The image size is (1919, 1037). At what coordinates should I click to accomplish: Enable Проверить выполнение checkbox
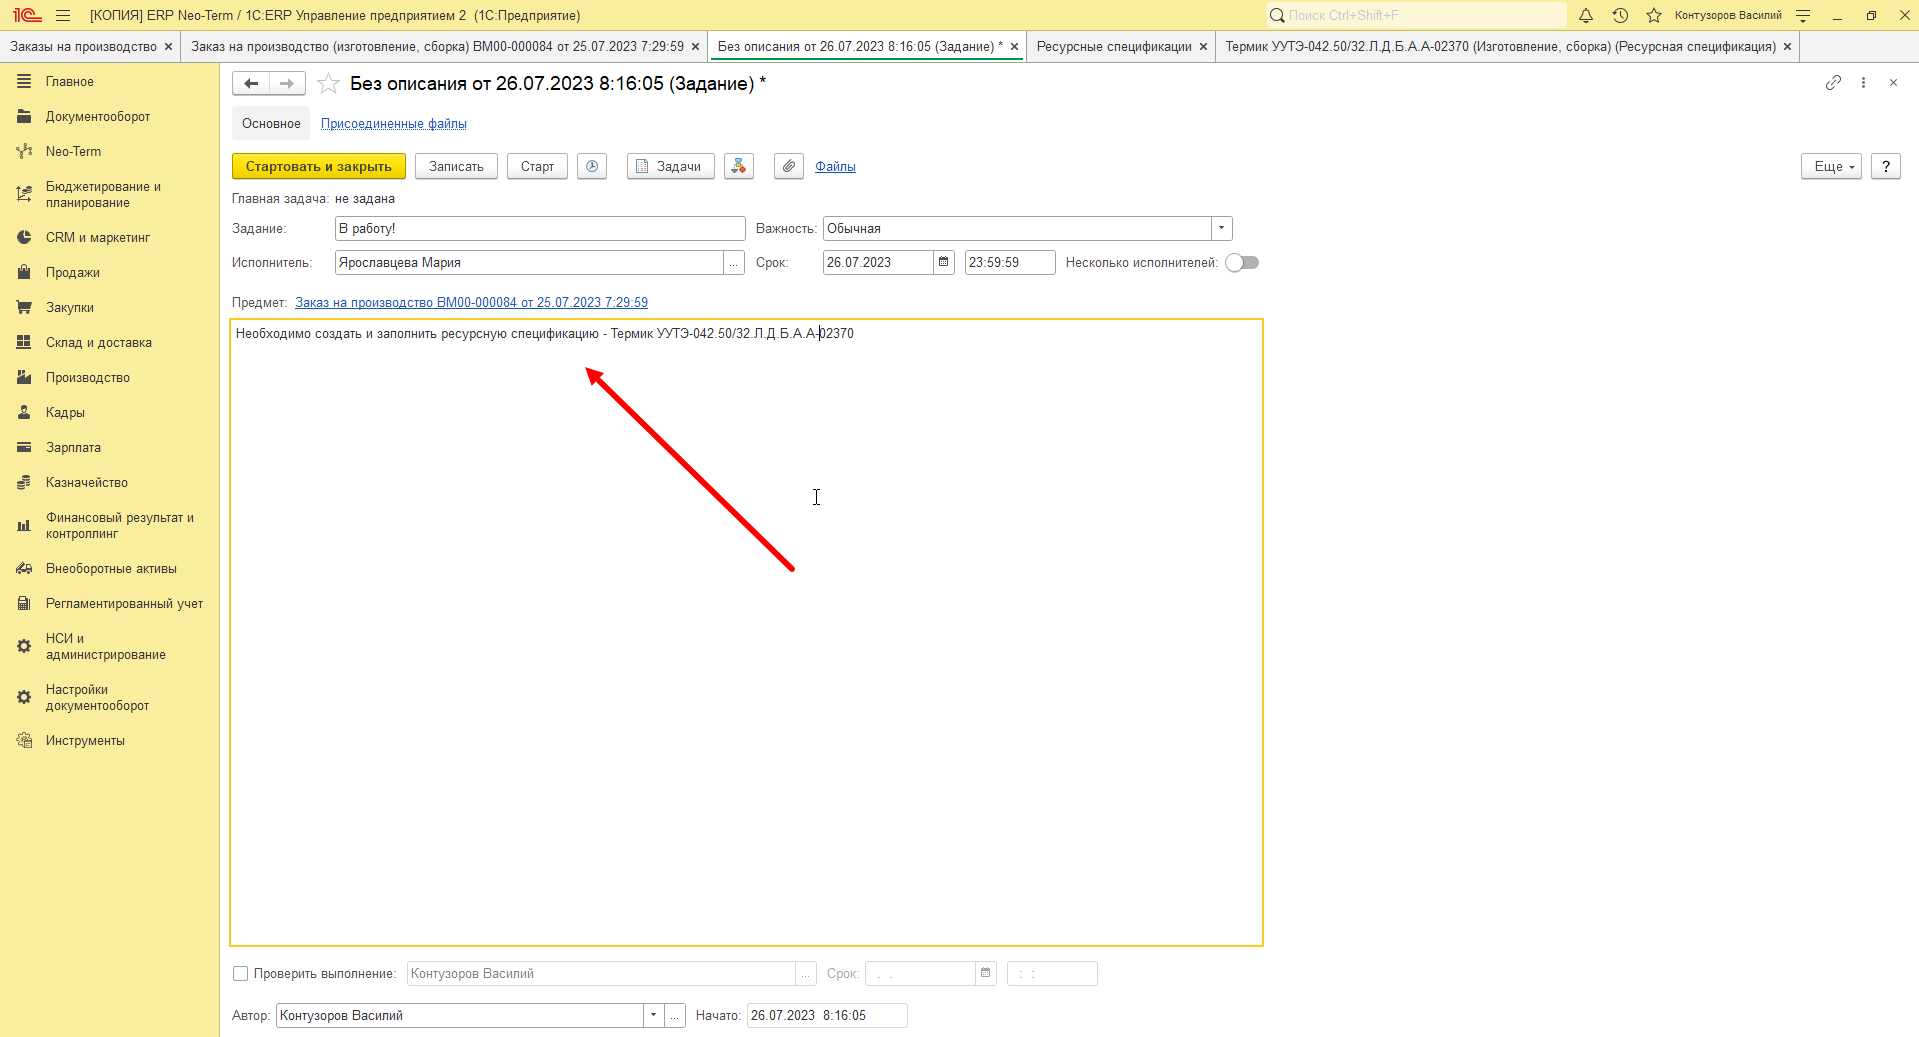pyautogui.click(x=240, y=973)
